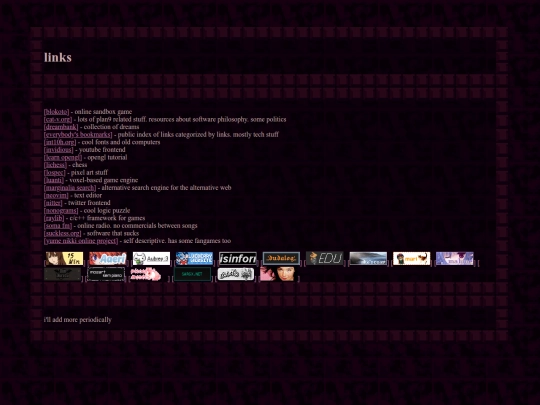Viewport: 540px width, 405px height.
Task: Click 'pixel art stuff' description
Action: click(x=89, y=172)
